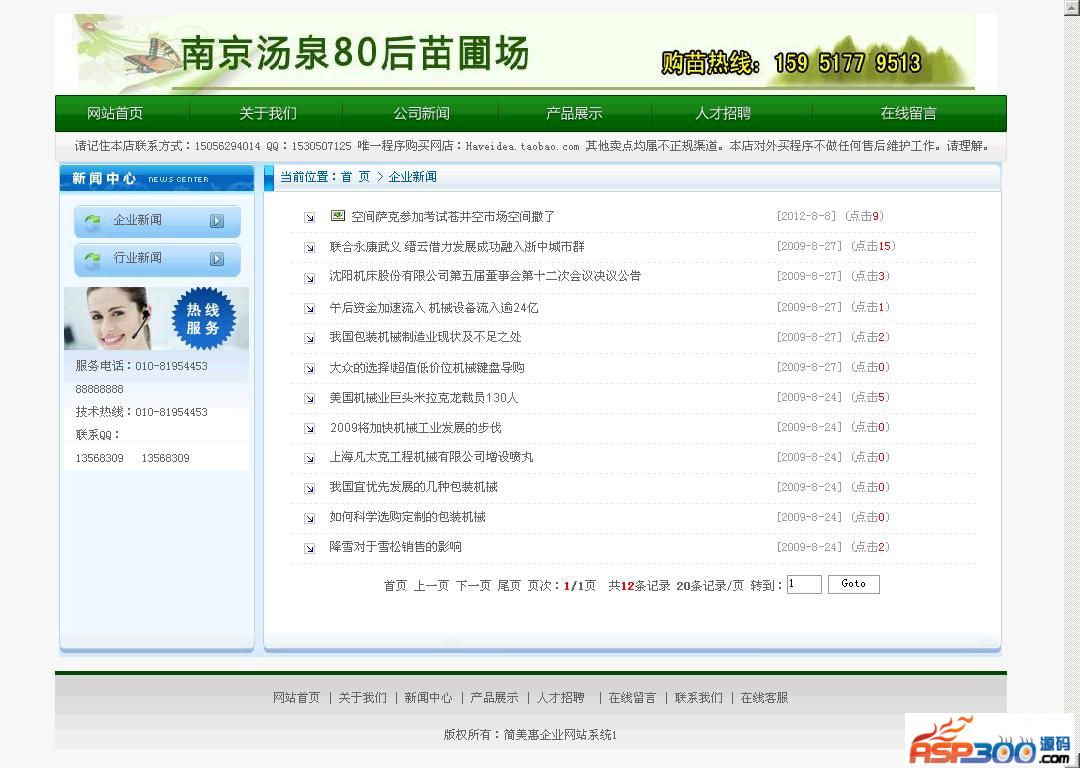Click the green refresh icon on 行业新闻
1080x768 pixels.
click(x=93, y=259)
